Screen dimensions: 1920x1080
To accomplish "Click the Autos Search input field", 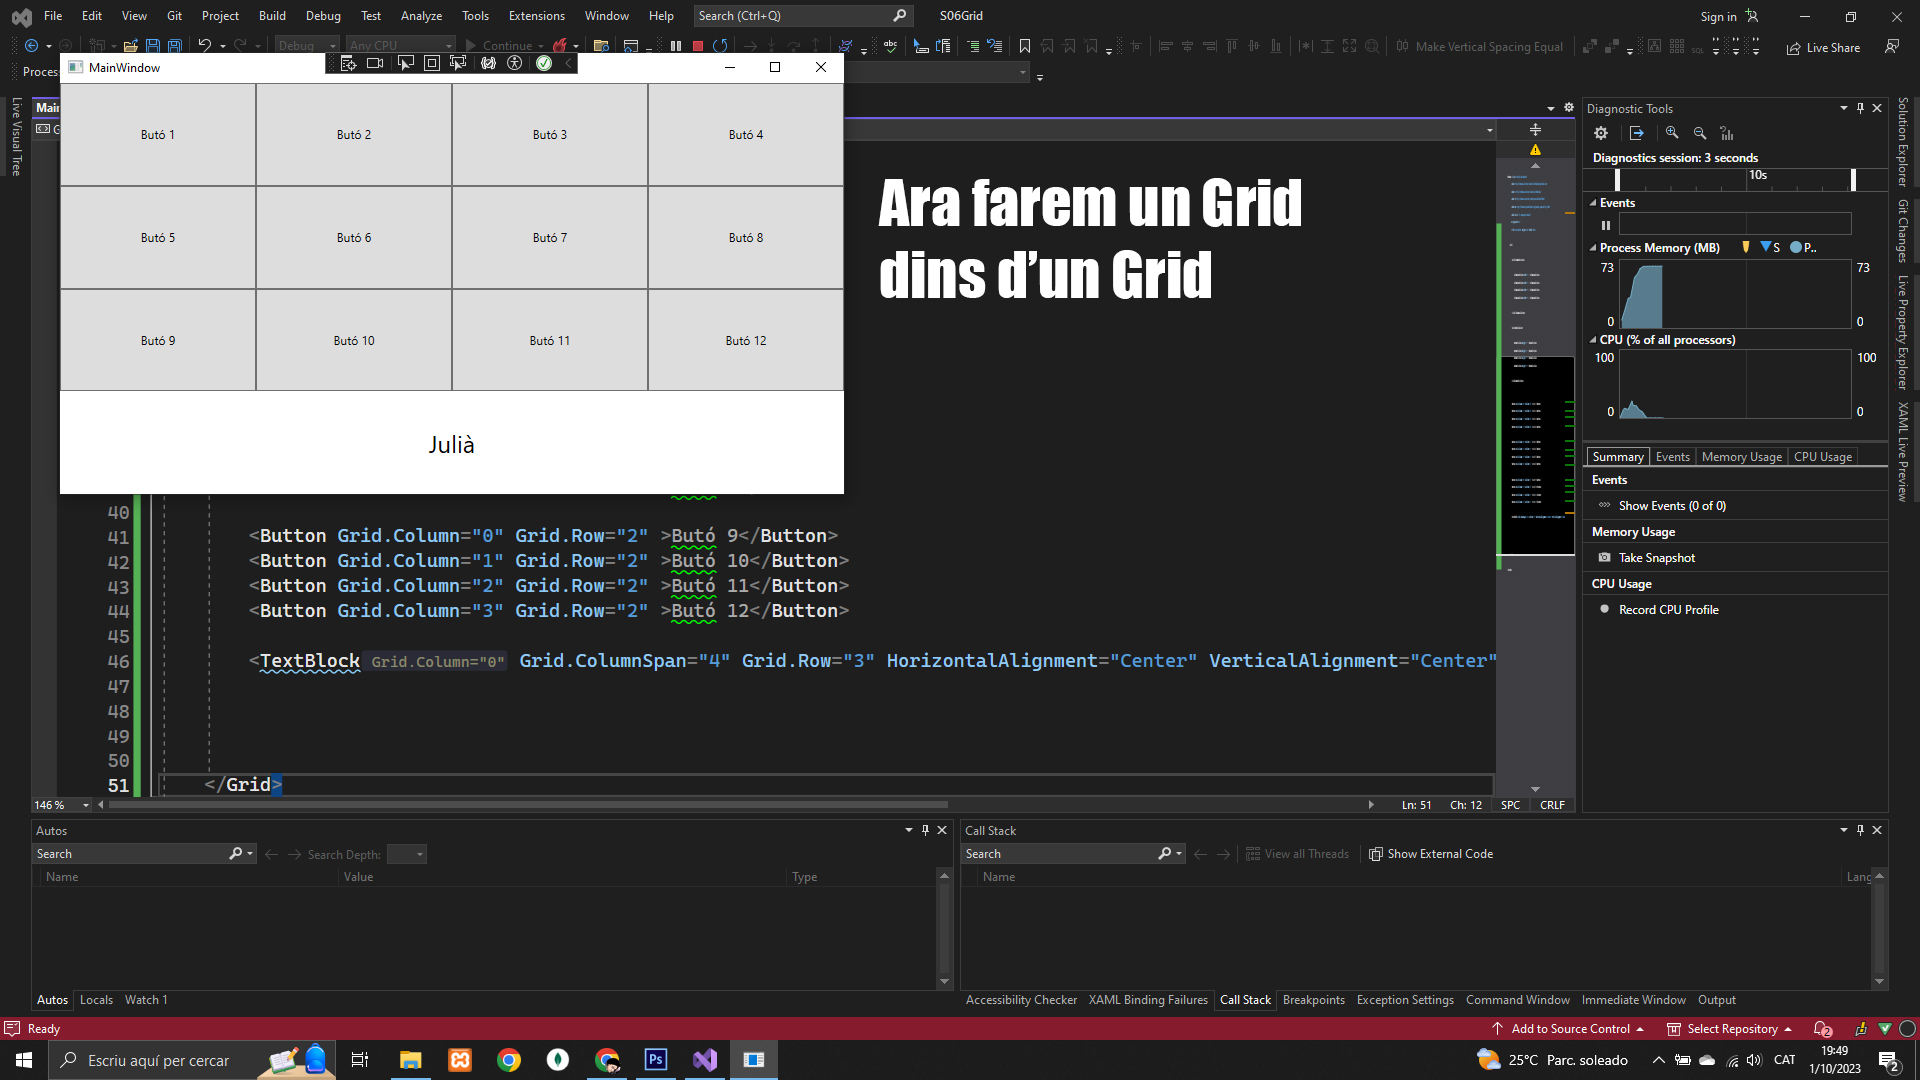I will click(x=130, y=854).
